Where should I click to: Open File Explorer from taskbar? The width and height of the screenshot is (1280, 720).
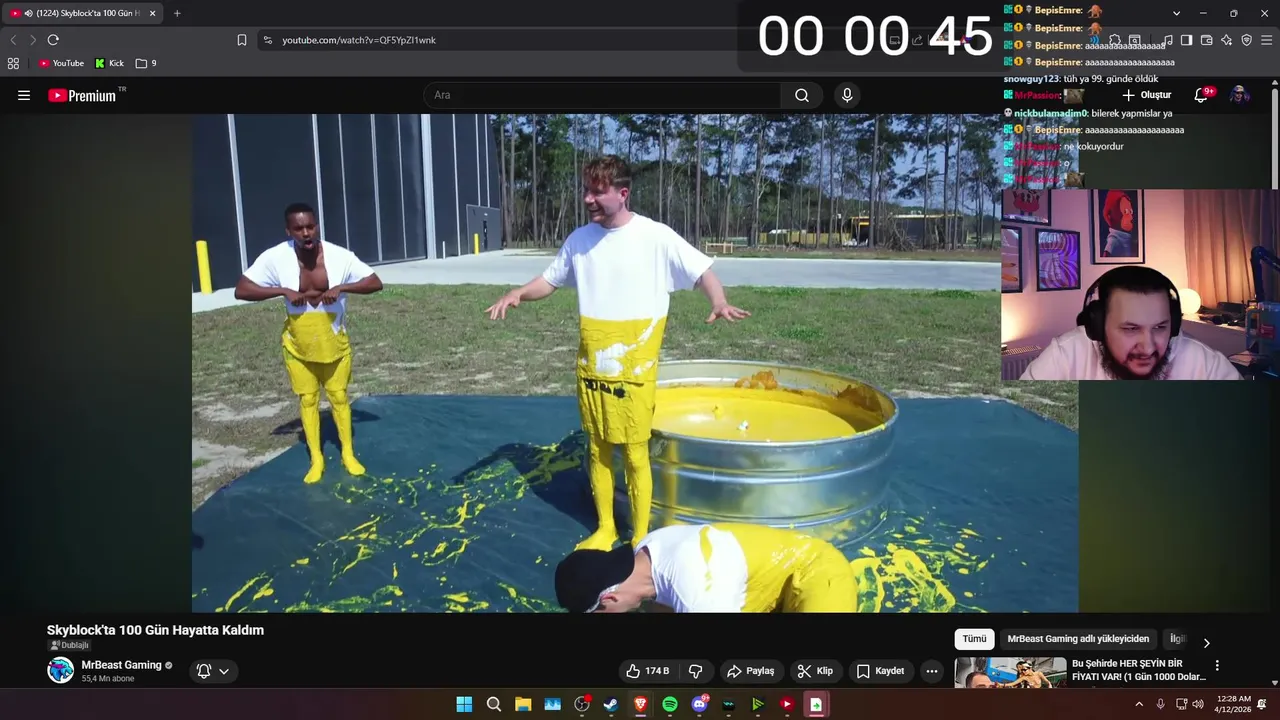[x=523, y=704]
